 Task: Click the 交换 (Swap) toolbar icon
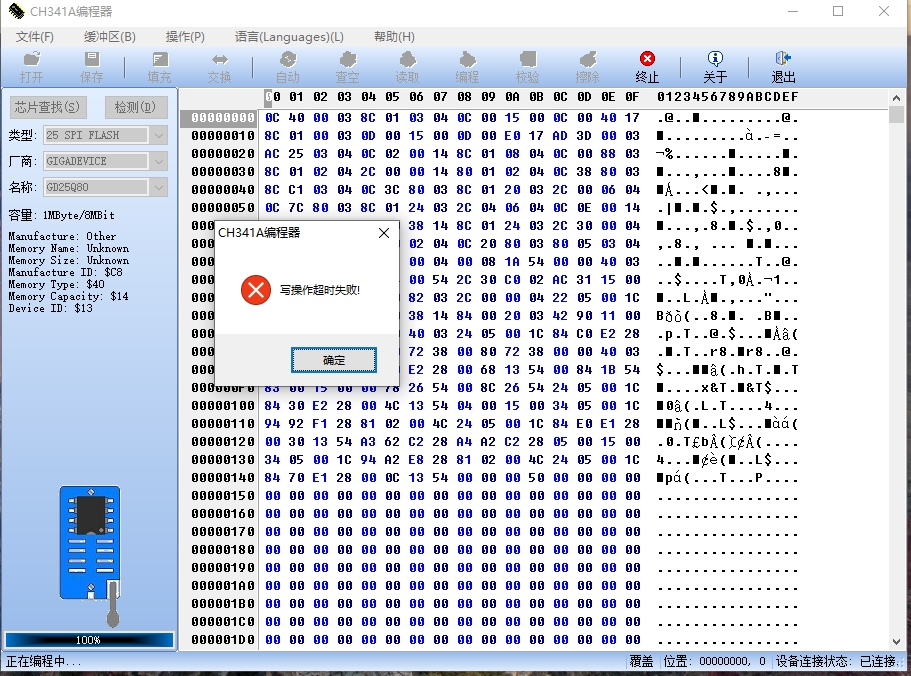(220, 67)
